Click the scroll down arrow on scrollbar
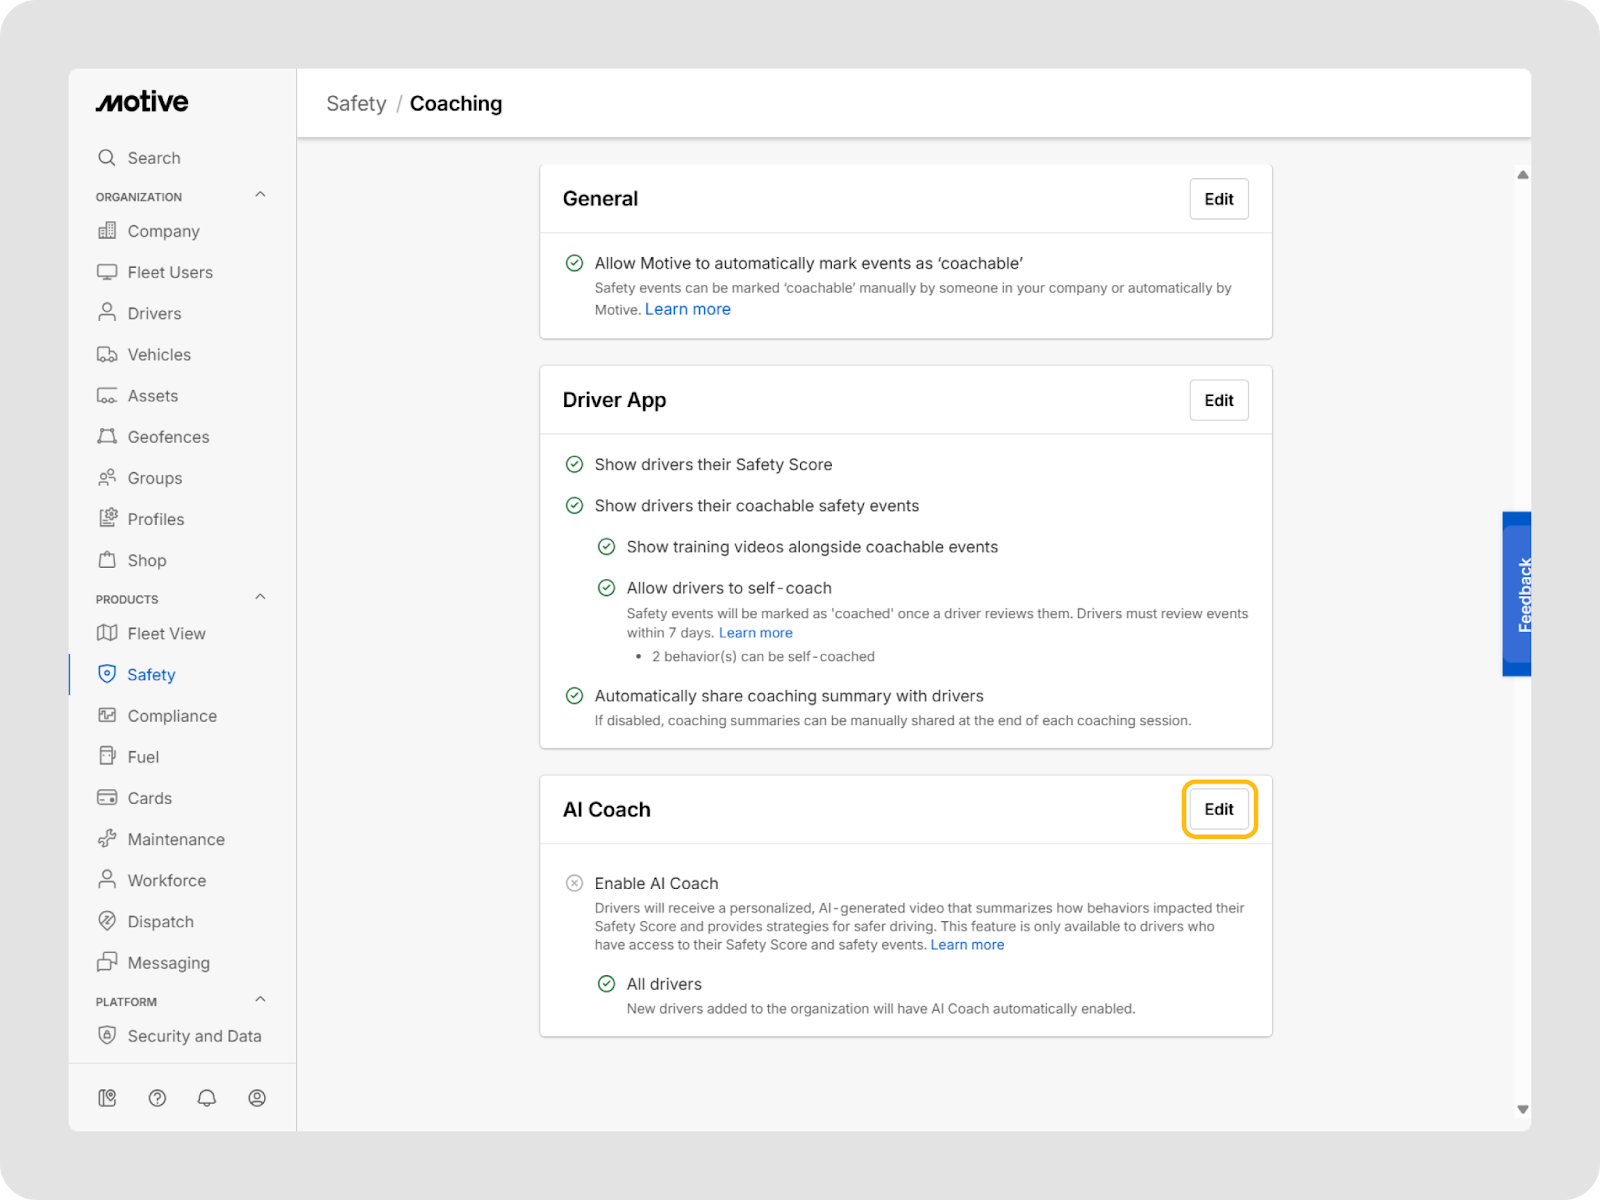 pos(1522,1109)
